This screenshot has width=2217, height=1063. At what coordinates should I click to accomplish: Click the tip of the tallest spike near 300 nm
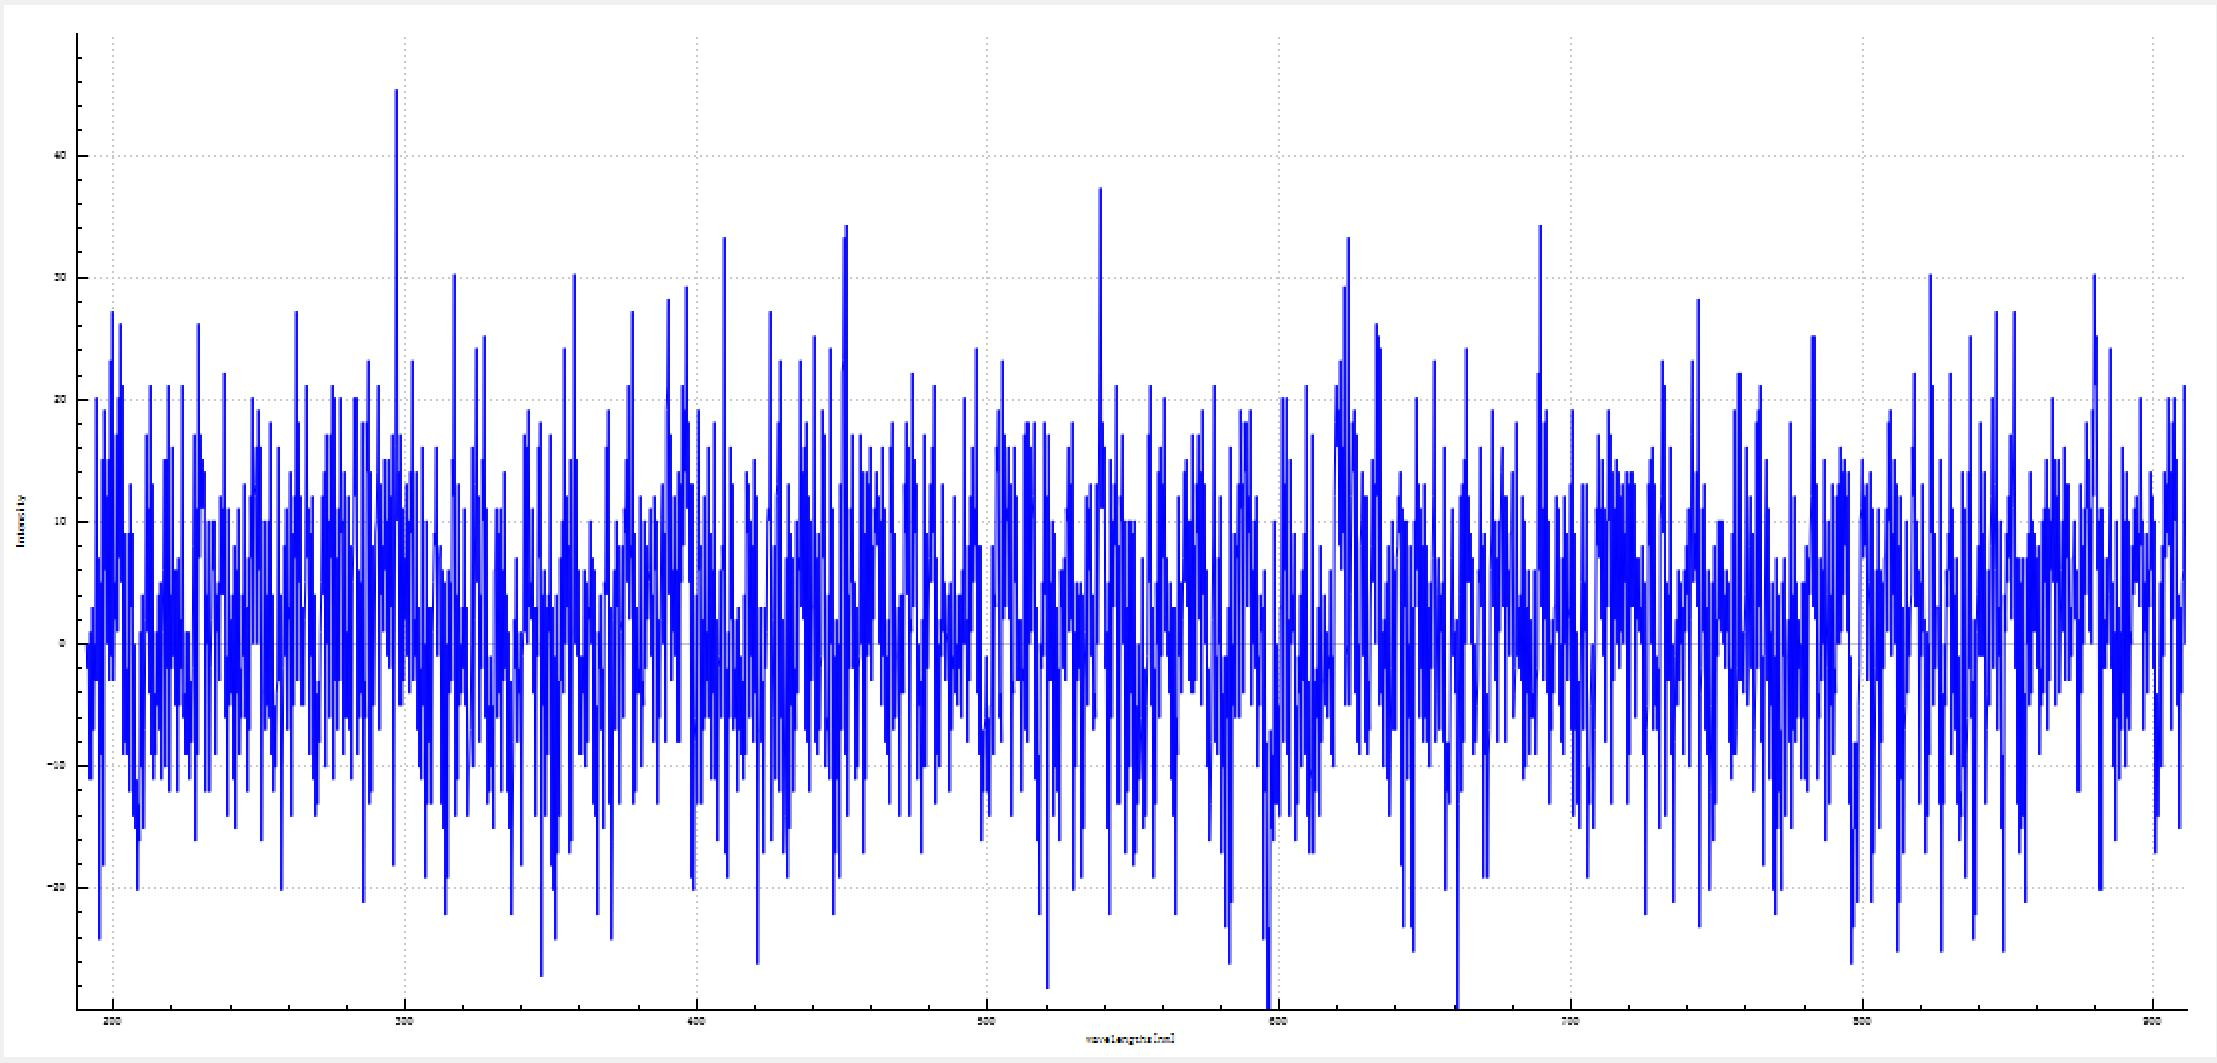pos(396,91)
